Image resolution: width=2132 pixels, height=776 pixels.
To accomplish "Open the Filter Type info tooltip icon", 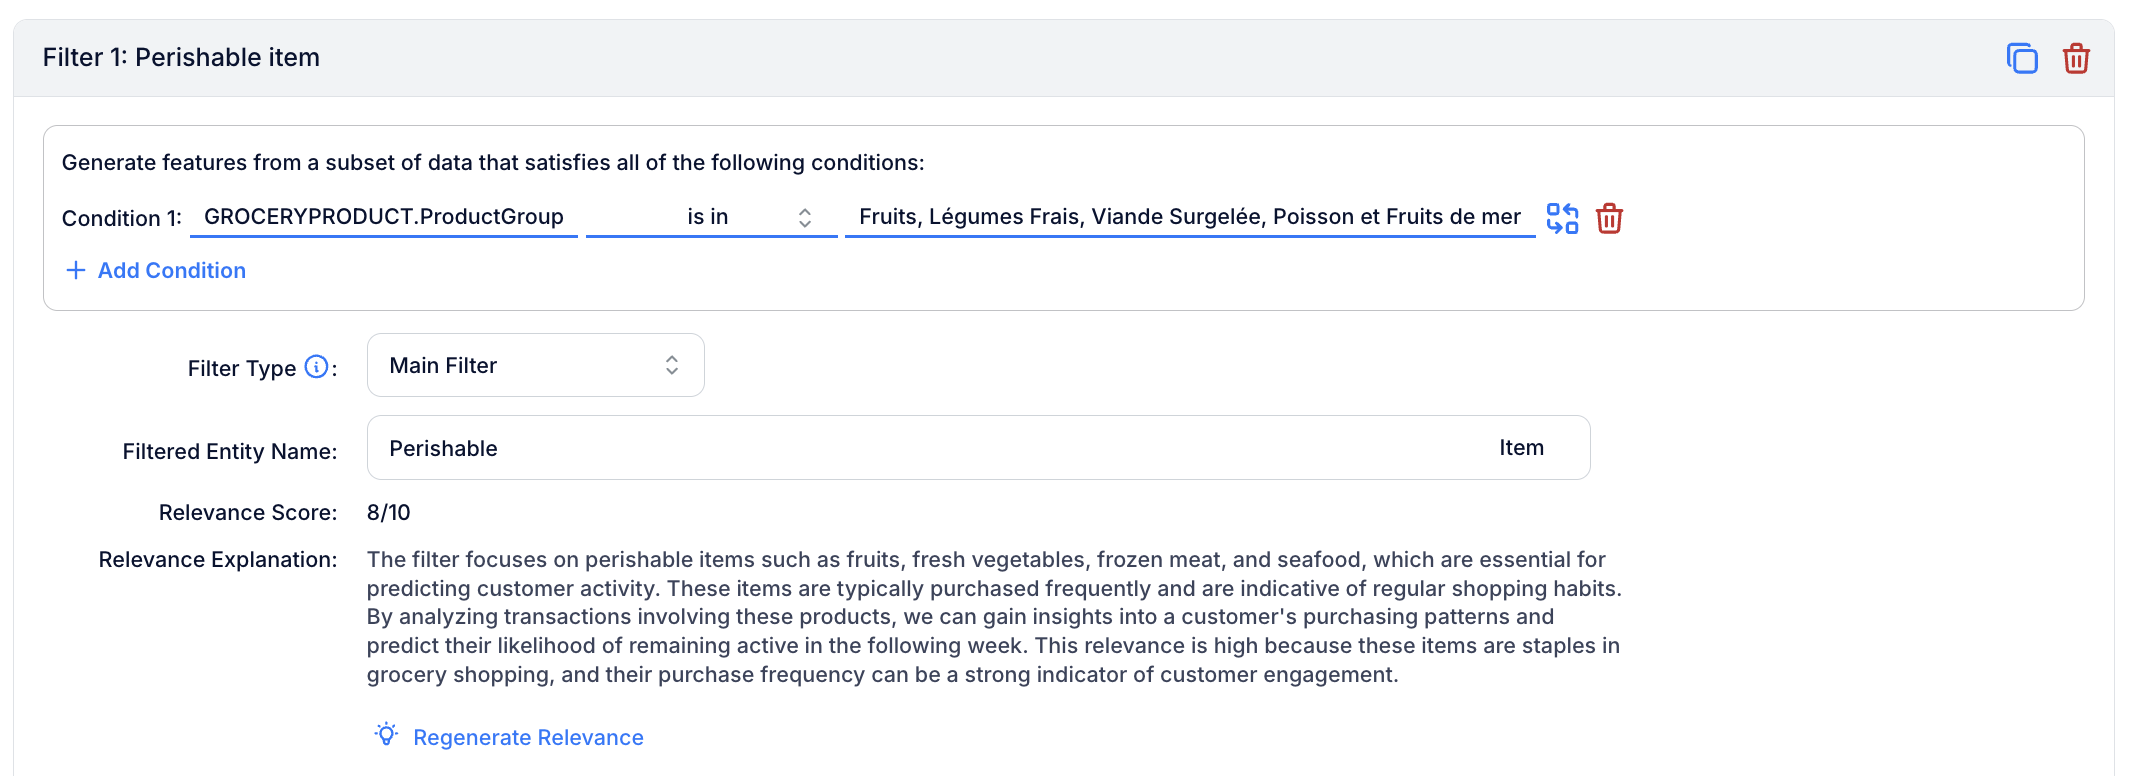I will [x=316, y=367].
